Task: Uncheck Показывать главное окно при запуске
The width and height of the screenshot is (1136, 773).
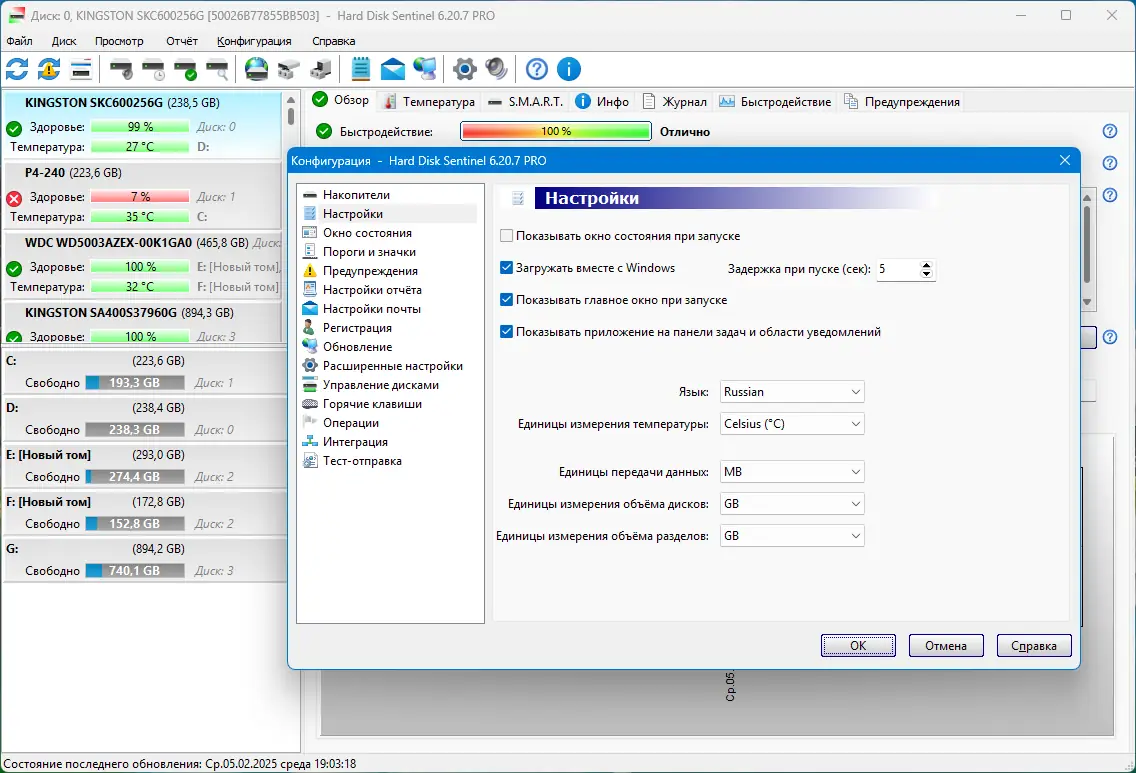Action: pos(506,300)
